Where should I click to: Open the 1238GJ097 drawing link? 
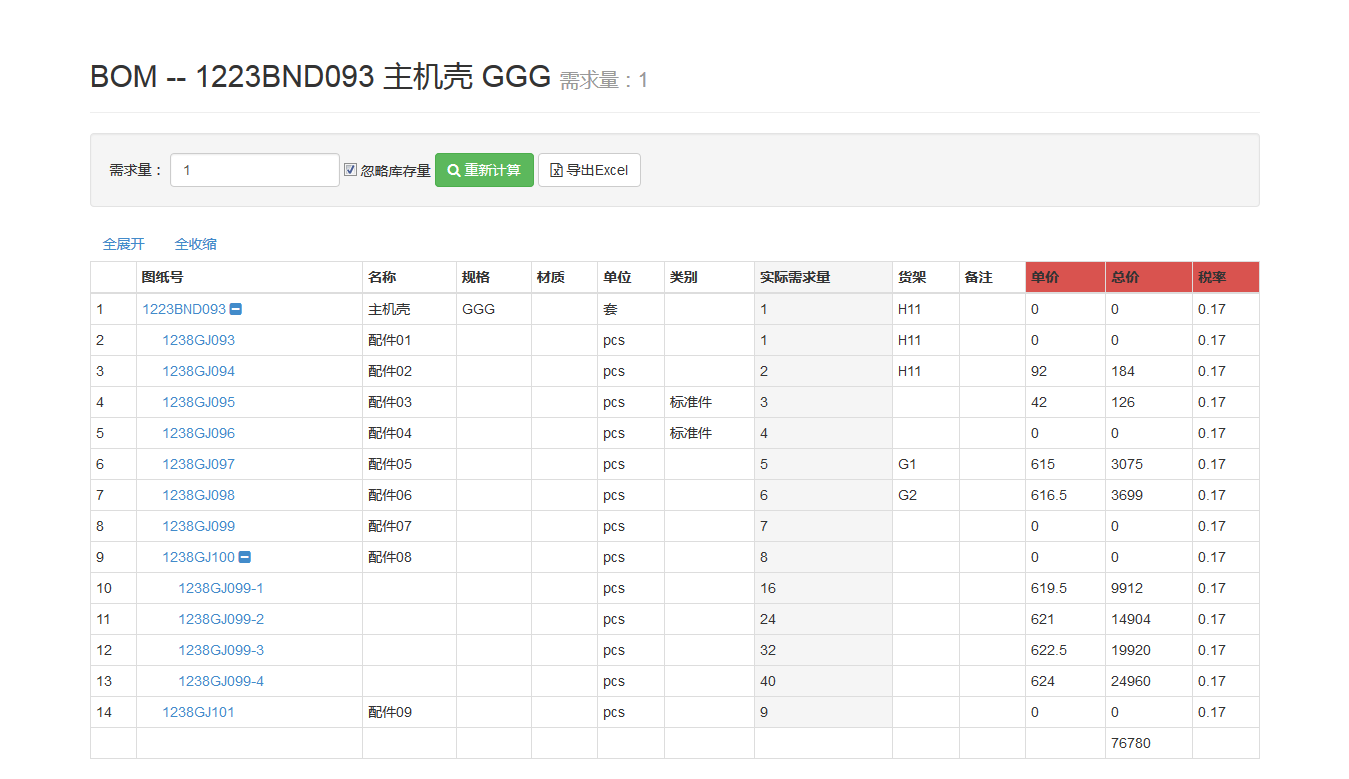tap(199, 464)
